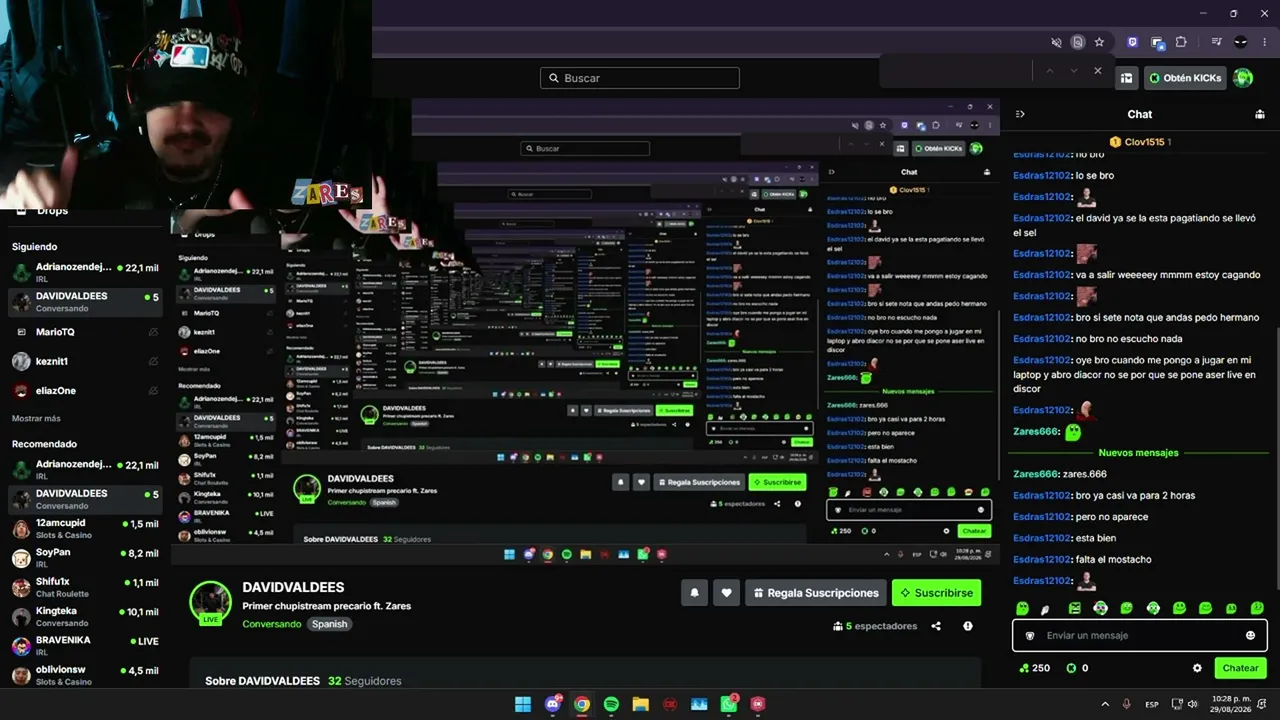This screenshot has height=720, width=1280.
Task: Open the Chrome media controls icon
Action: 1216,42
